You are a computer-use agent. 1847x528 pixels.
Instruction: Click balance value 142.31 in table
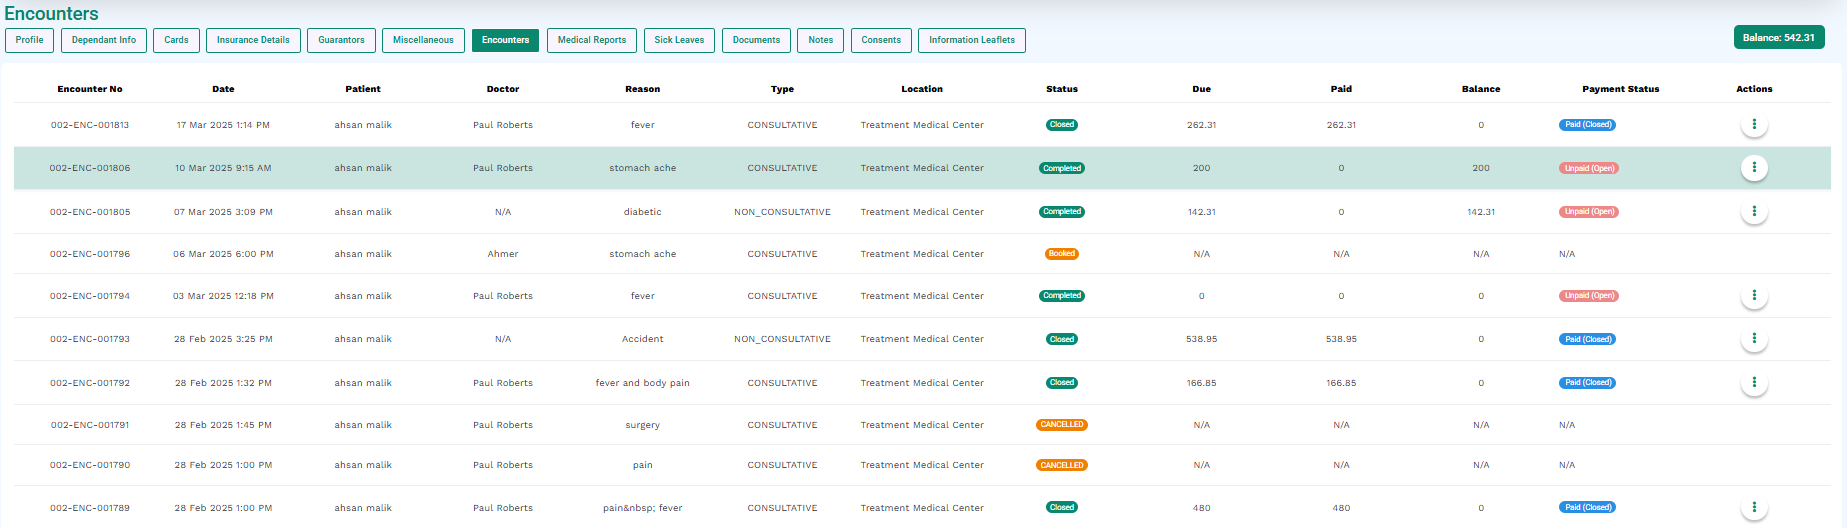click(x=1481, y=212)
